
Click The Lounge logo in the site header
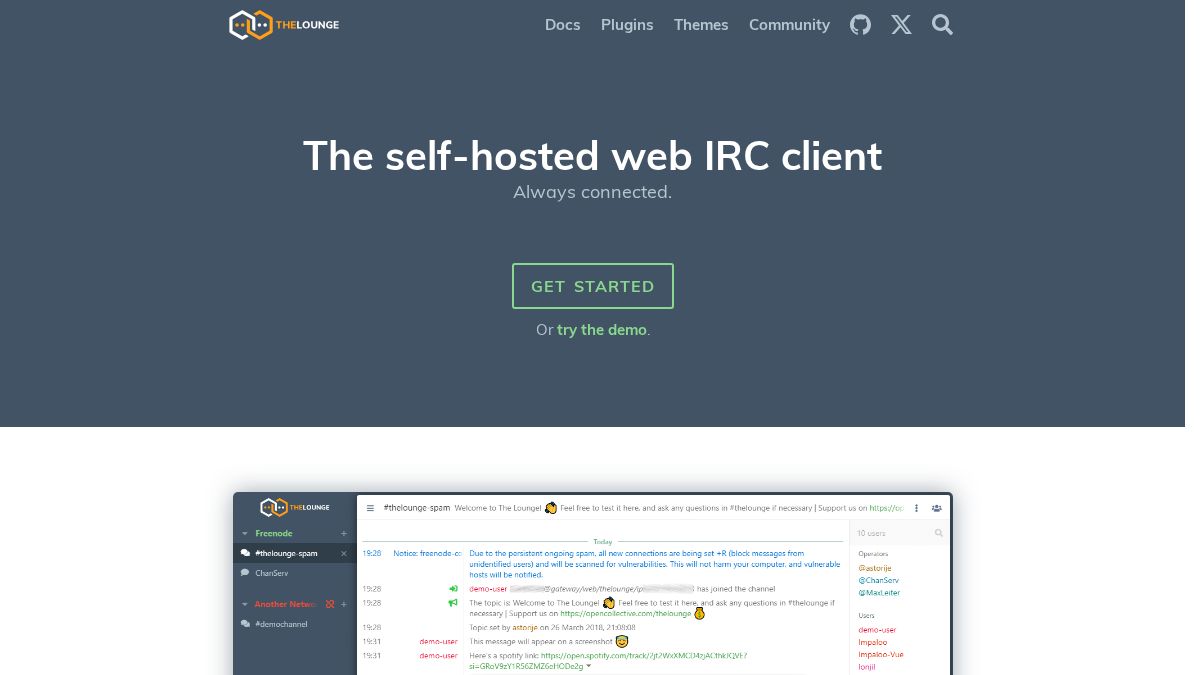284,25
